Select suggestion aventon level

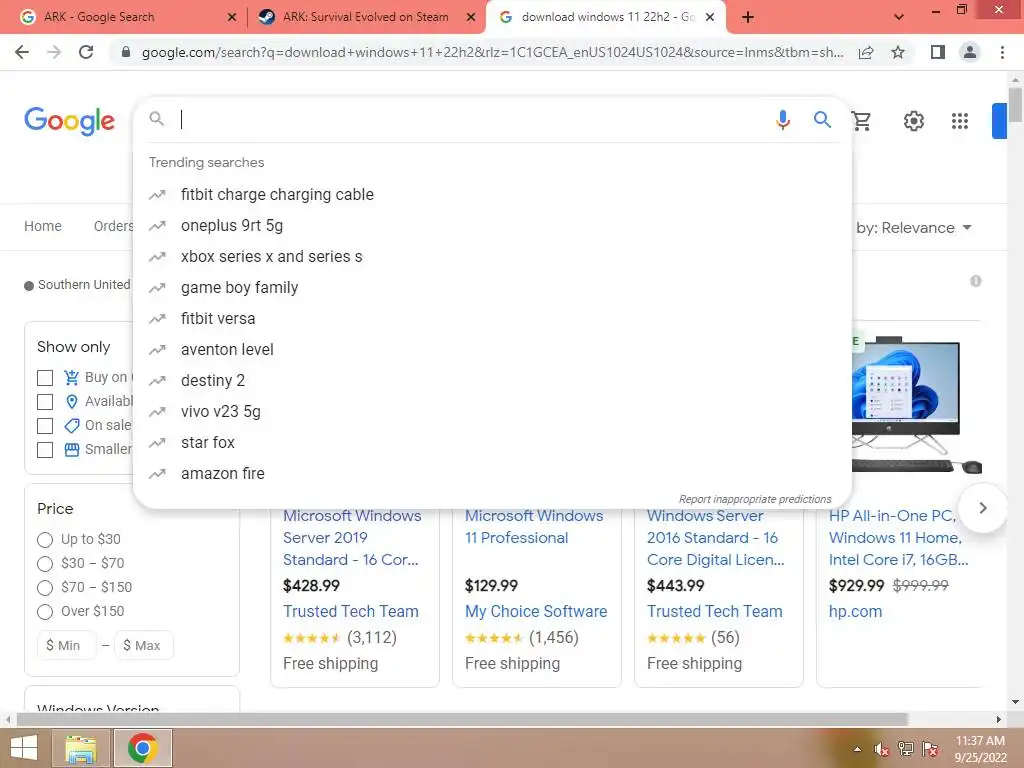(492, 349)
